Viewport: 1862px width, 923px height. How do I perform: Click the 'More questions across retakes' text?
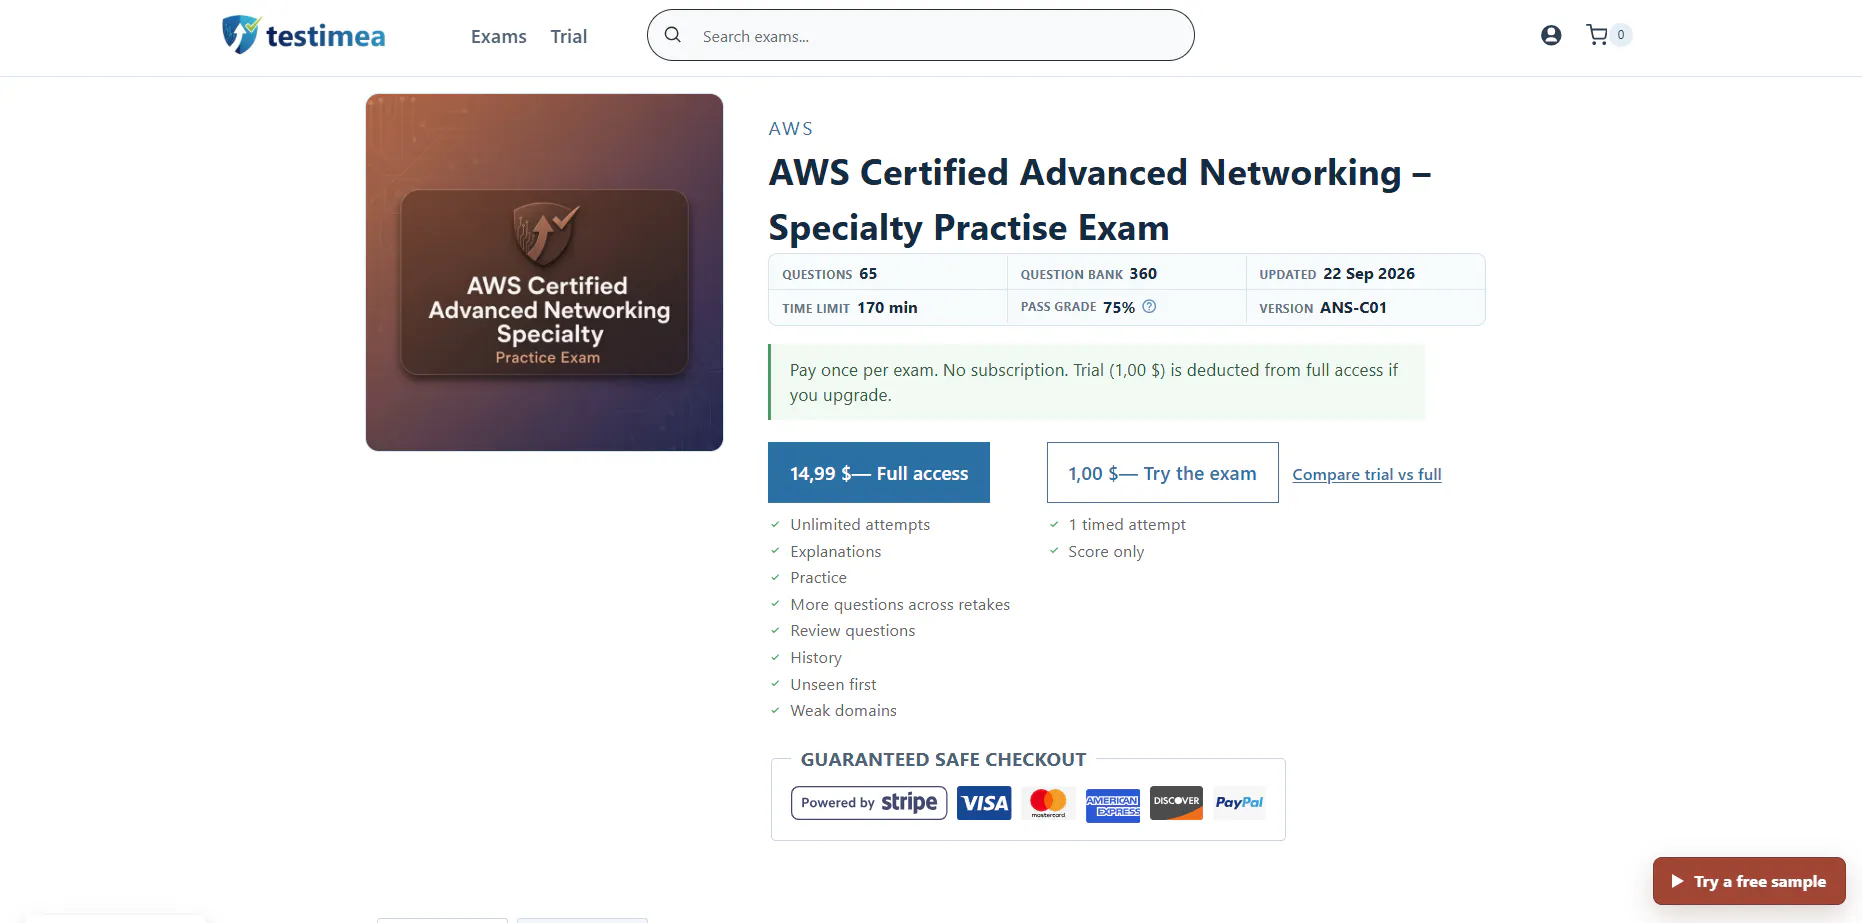coord(900,604)
